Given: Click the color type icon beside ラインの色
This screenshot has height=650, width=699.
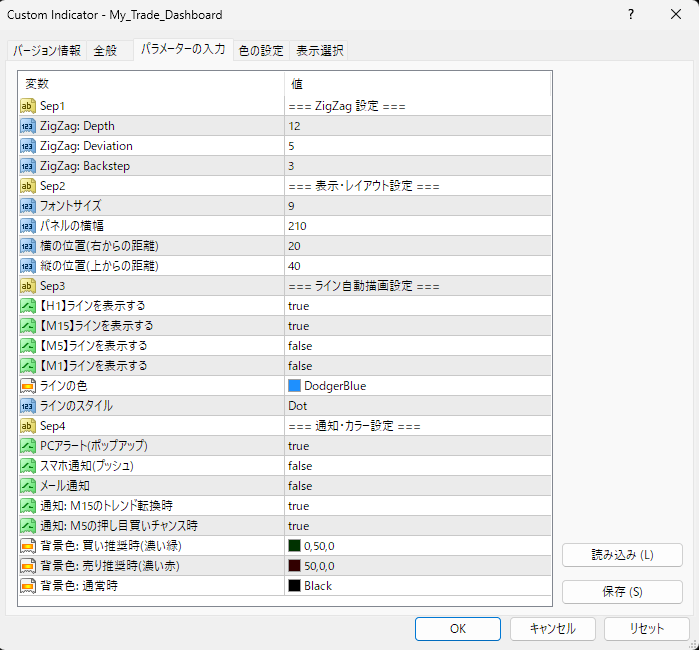Looking at the screenshot, I should (28, 386).
